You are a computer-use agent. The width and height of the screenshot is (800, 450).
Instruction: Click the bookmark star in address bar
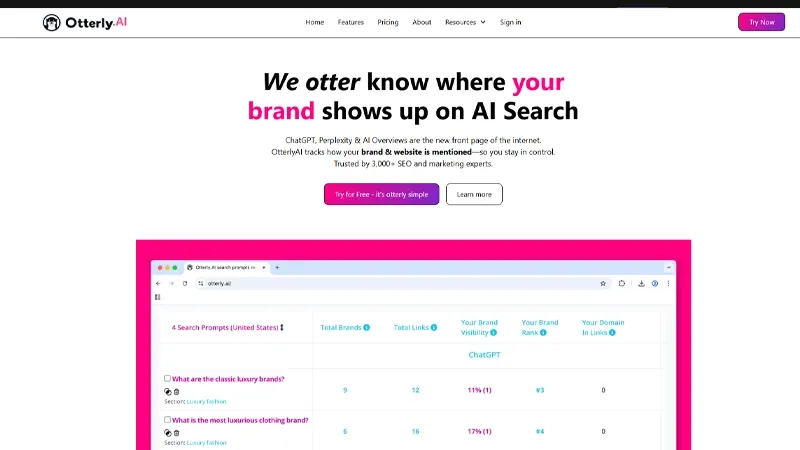click(x=603, y=283)
